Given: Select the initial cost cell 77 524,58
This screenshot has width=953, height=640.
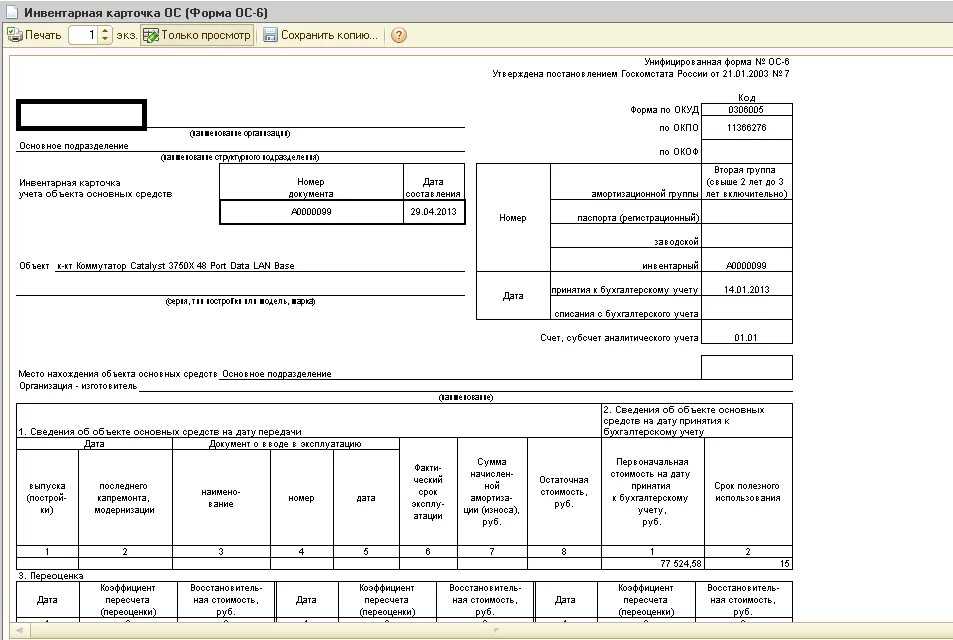Looking at the screenshot, I should tap(653, 563).
